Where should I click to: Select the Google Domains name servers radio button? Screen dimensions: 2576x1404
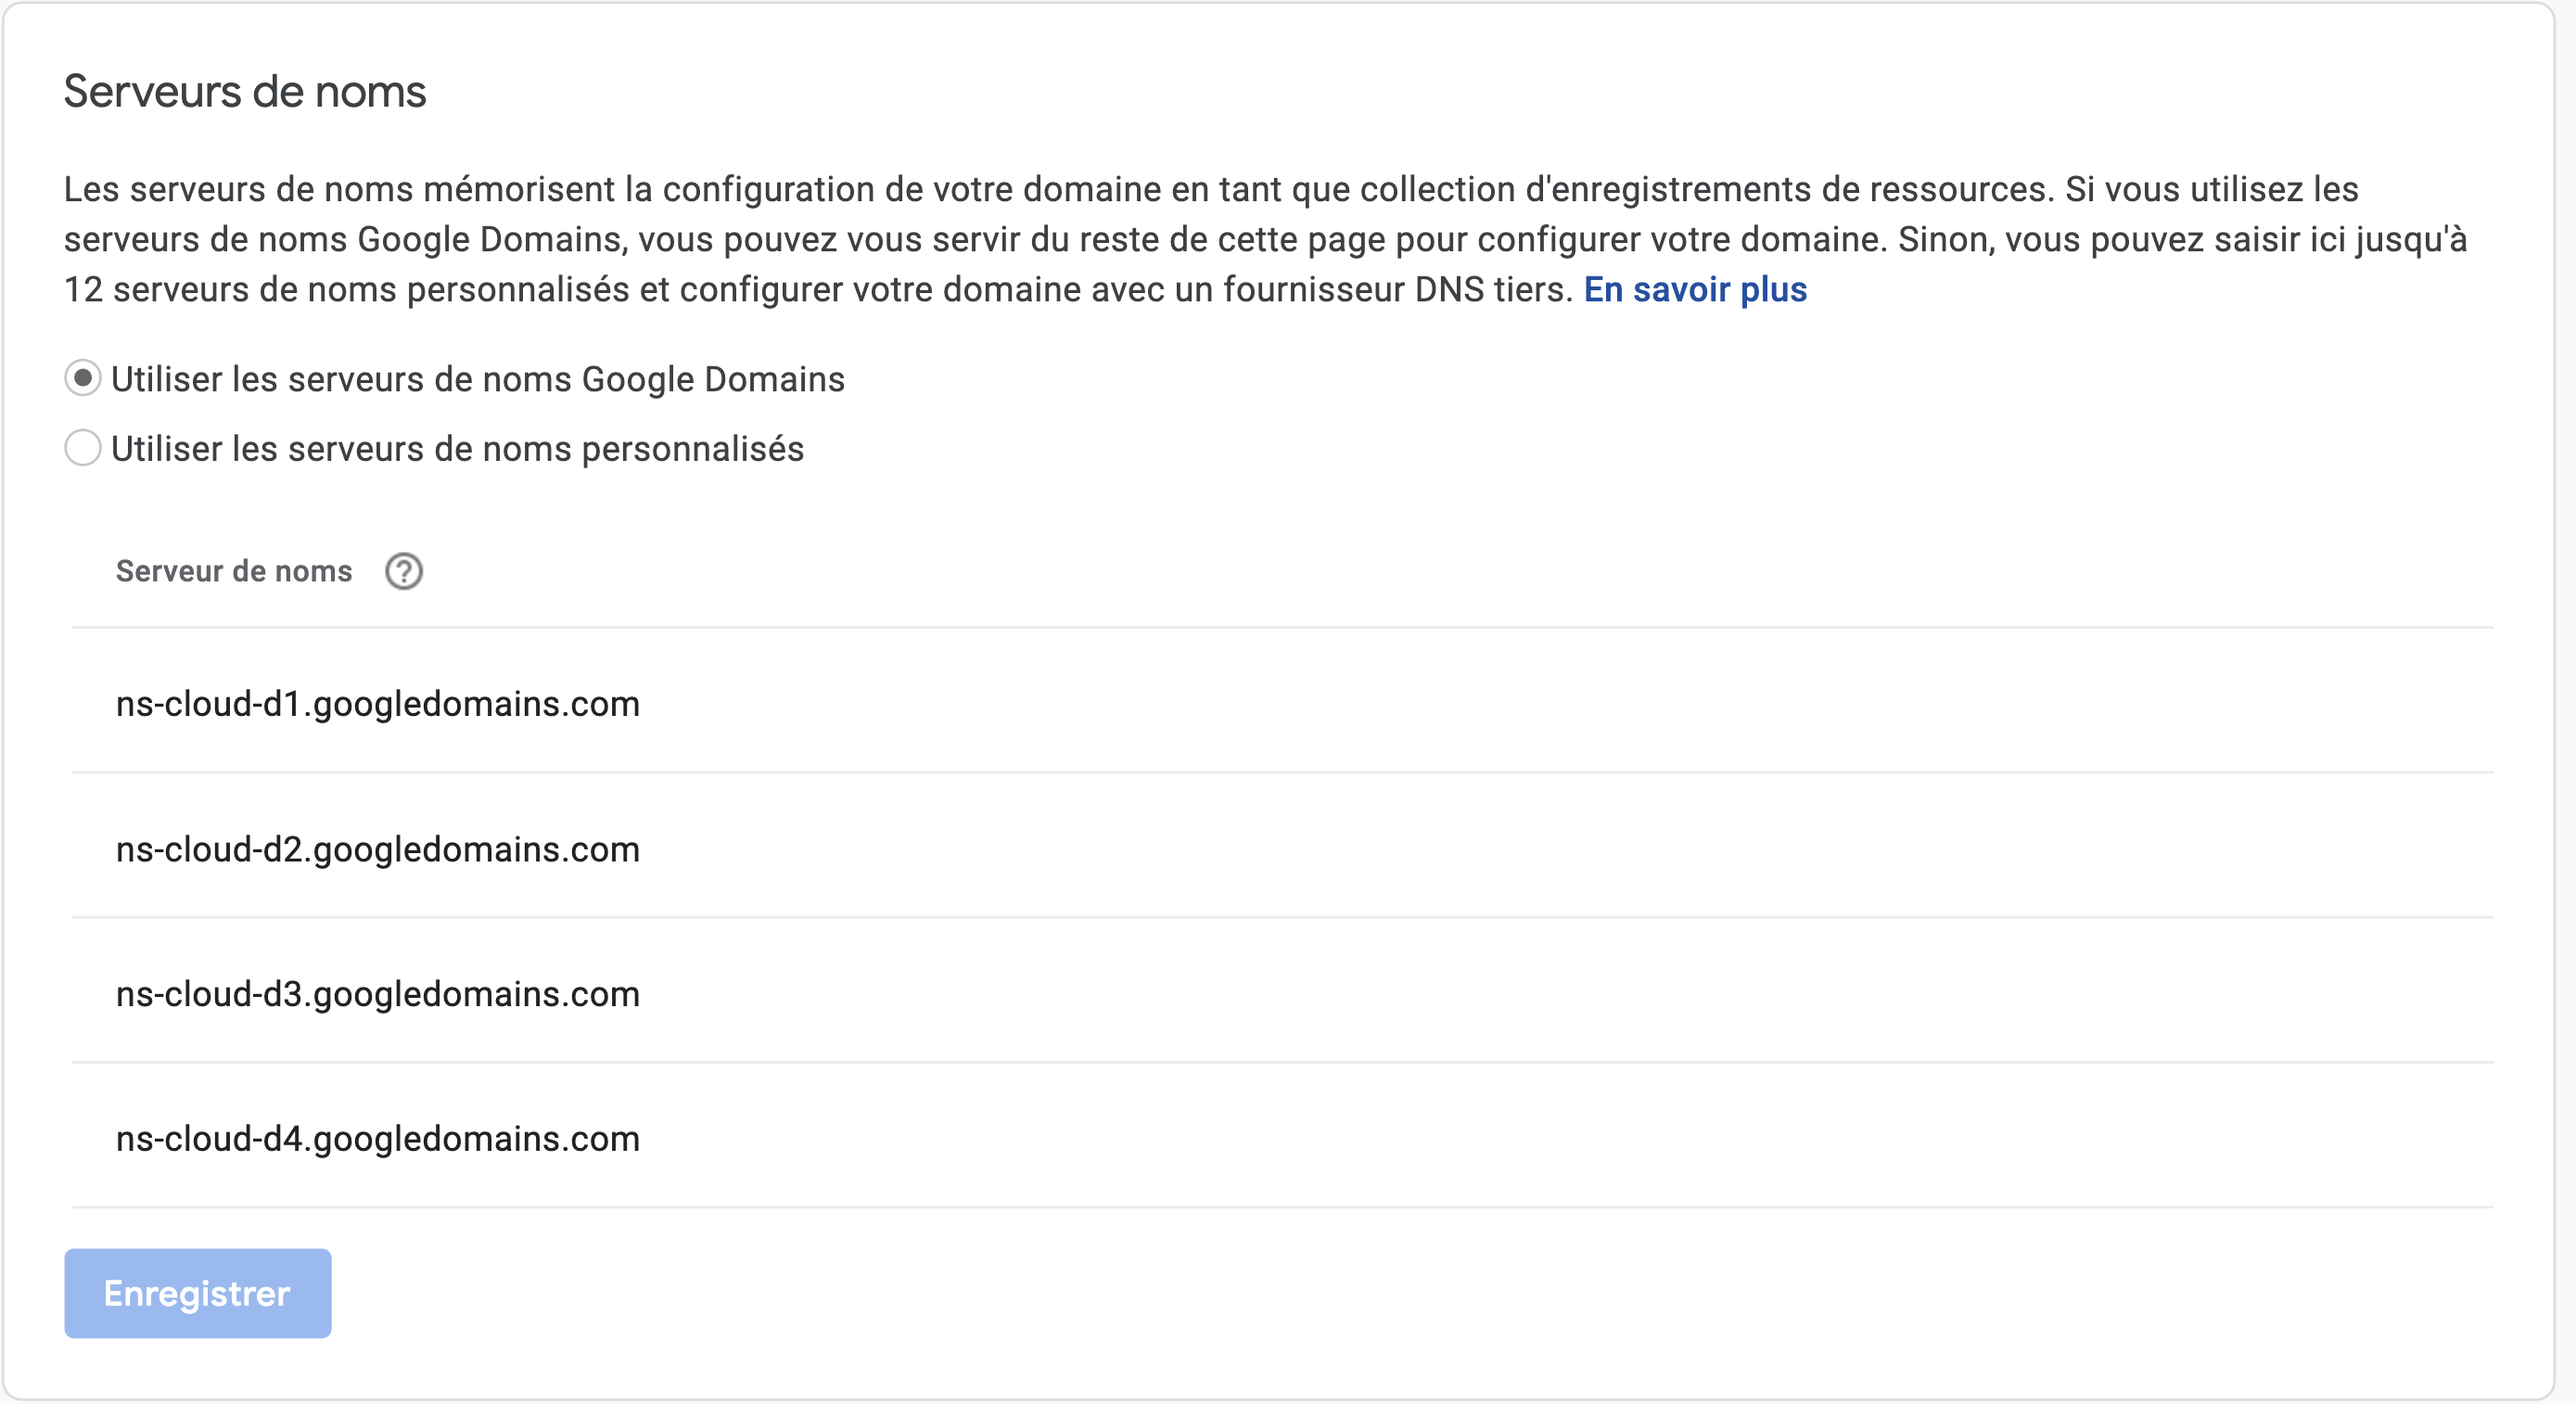[83, 379]
